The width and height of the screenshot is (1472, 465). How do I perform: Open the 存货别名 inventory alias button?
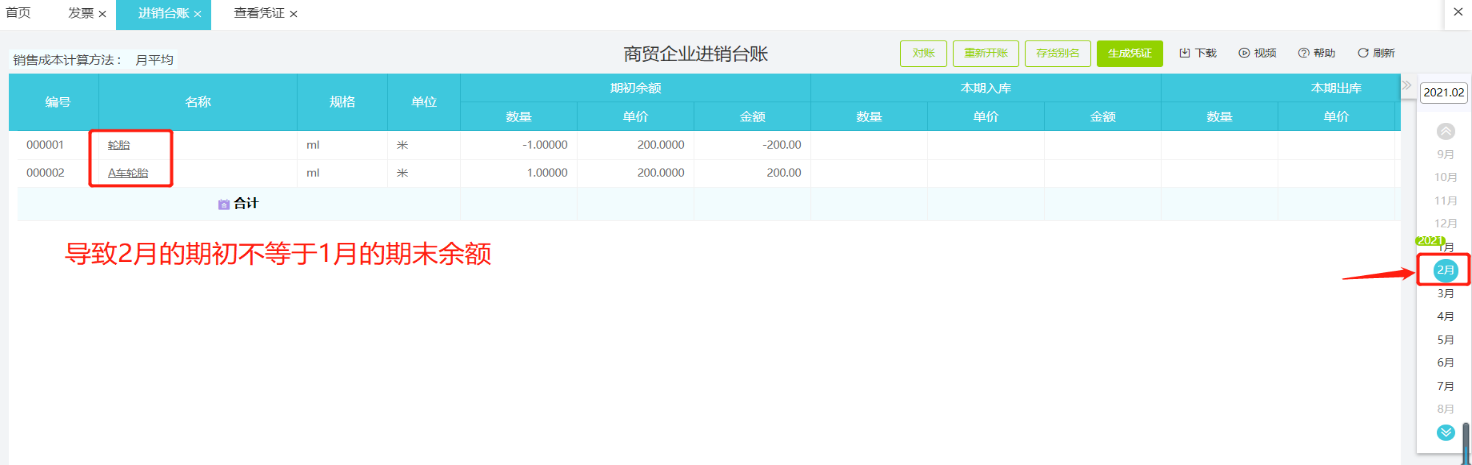click(1057, 53)
